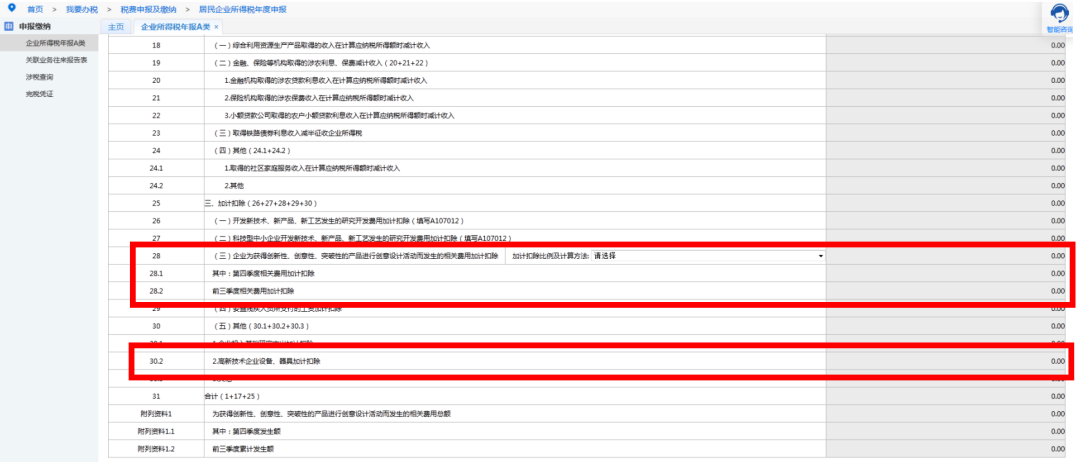Image resolution: width=1080 pixels, height=462 pixels.
Task: Open 完税凭证 in the sidebar
Action: [39, 94]
